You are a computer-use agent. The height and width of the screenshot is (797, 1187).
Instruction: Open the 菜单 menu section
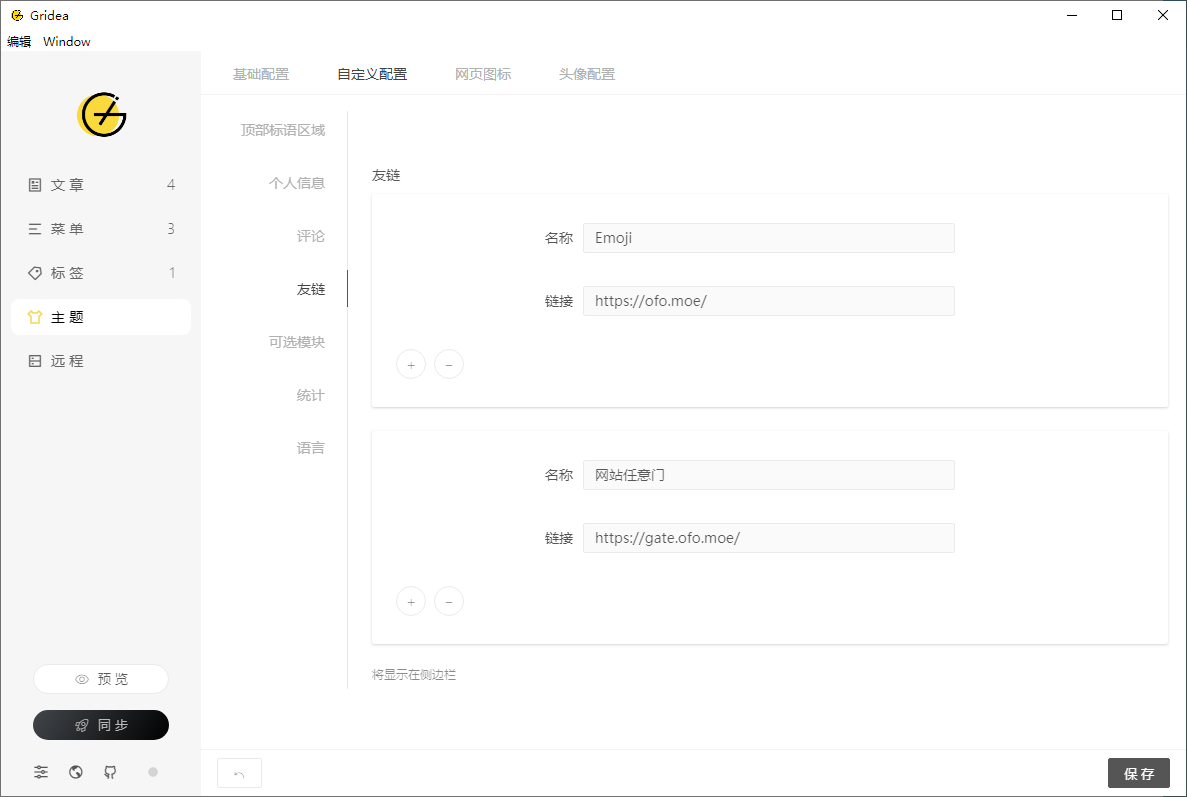[101, 229]
